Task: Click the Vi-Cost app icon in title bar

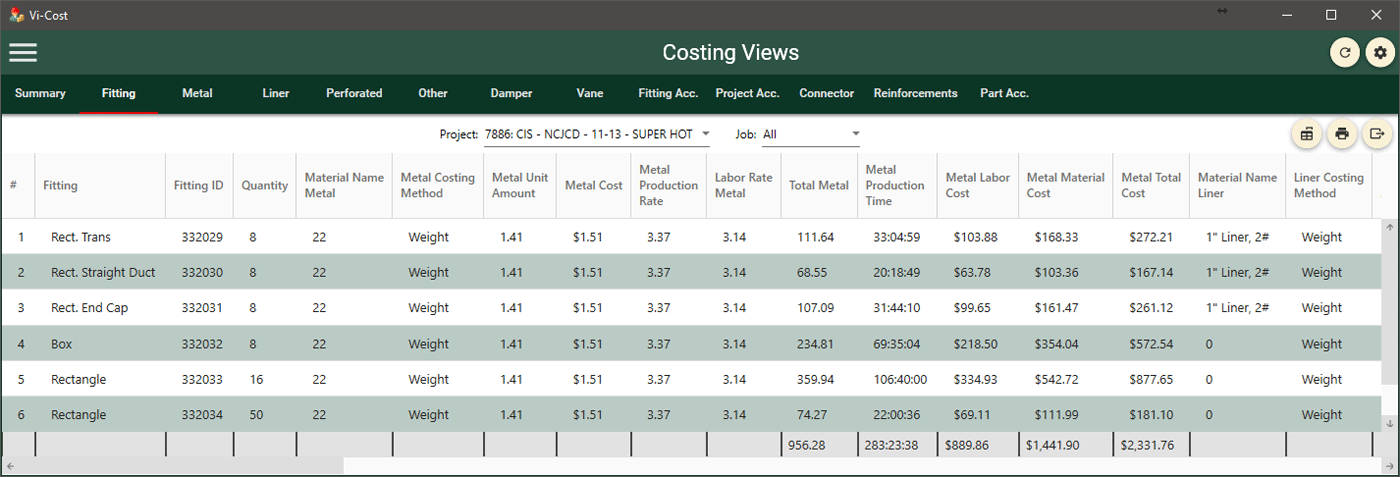Action: tap(16, 15)
